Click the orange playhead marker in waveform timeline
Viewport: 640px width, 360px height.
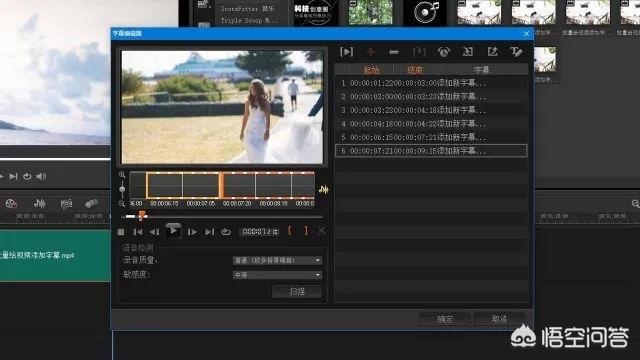pos(221,185)
